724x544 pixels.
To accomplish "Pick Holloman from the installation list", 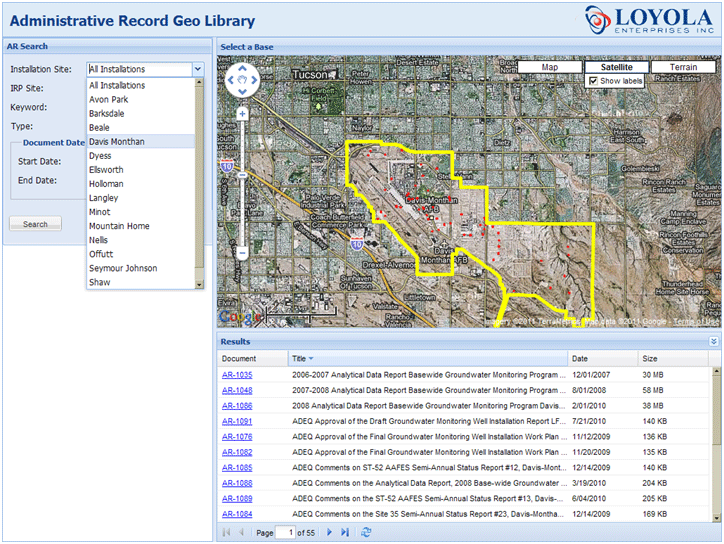I will pos(141,184).
